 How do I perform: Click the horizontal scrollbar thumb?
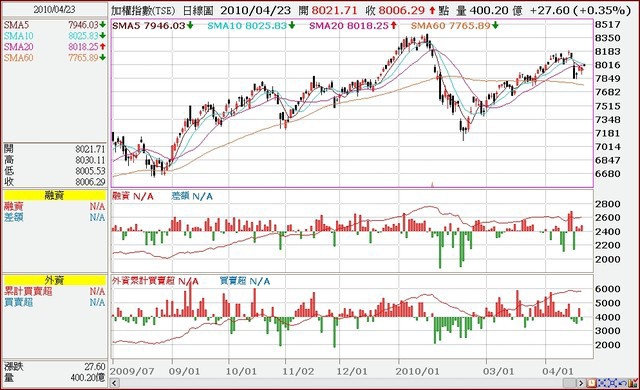pyautogui.click(x=569, y=383)
